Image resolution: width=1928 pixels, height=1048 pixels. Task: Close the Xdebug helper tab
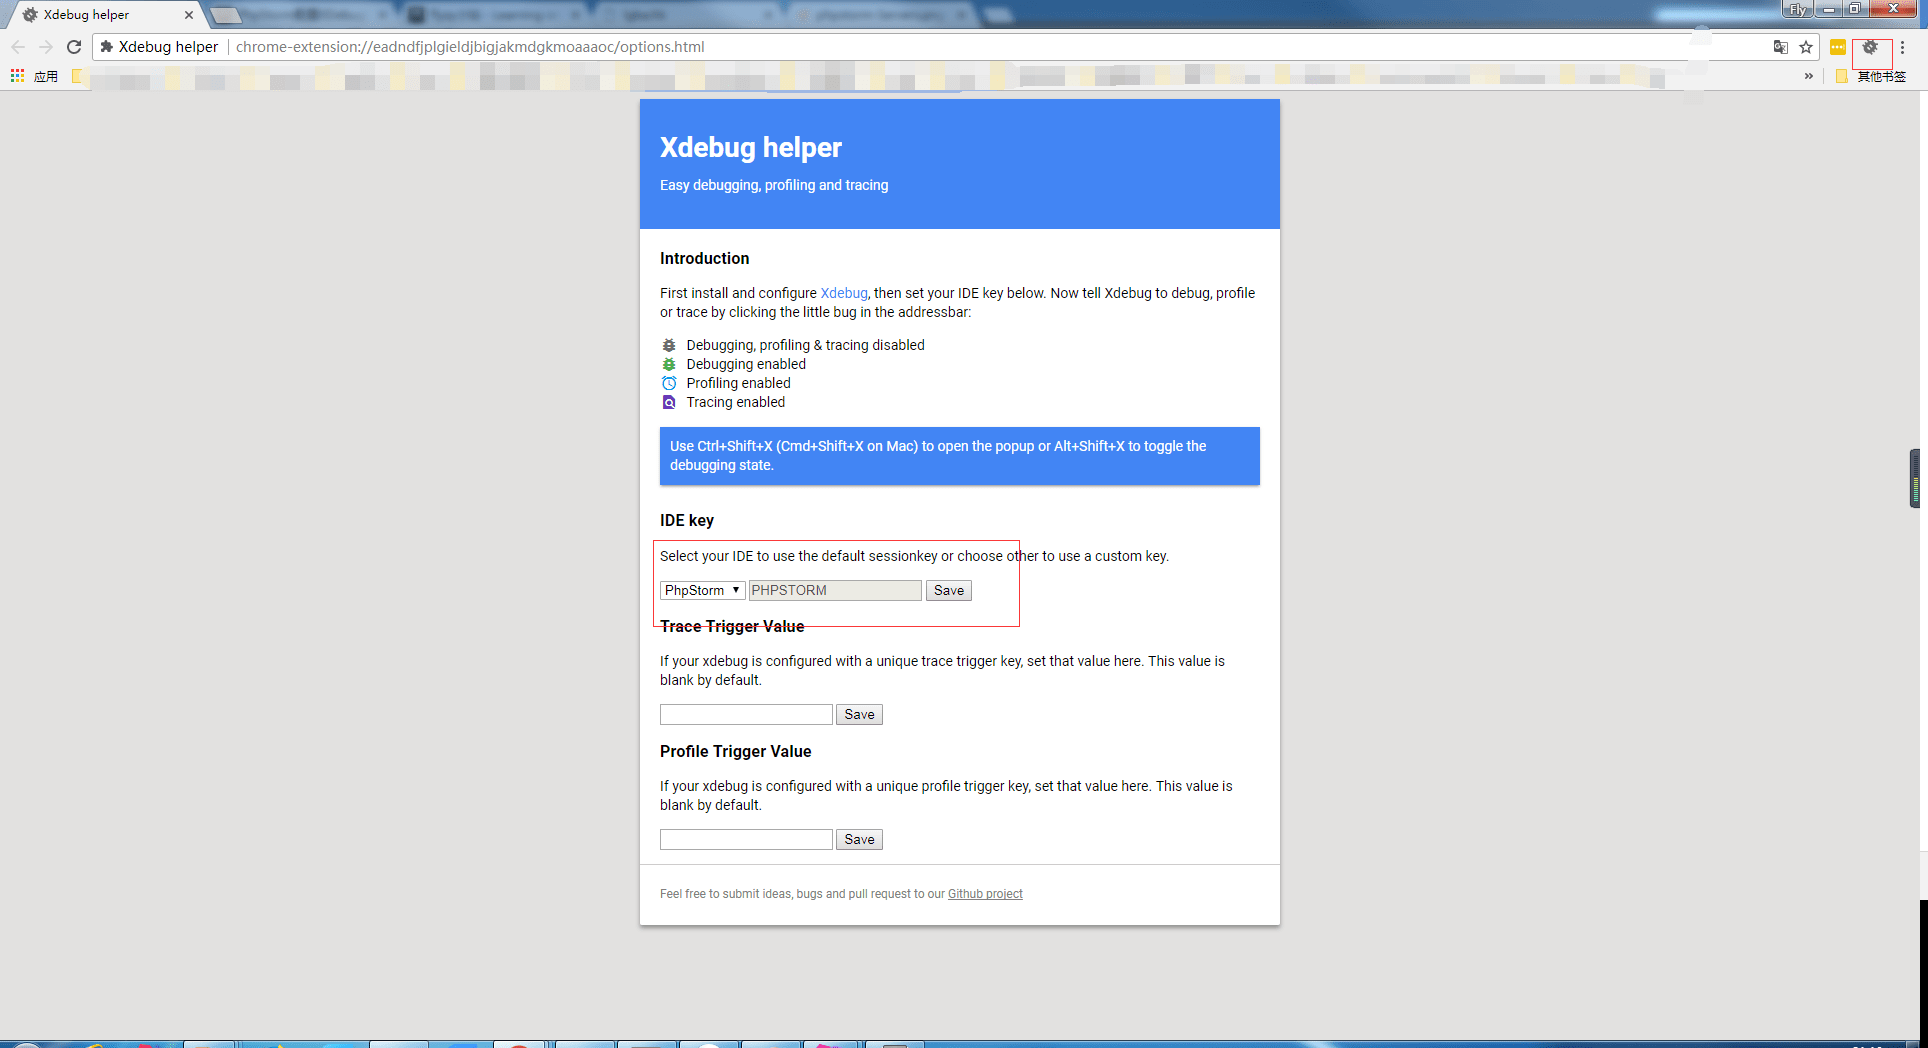coord(188,15)
